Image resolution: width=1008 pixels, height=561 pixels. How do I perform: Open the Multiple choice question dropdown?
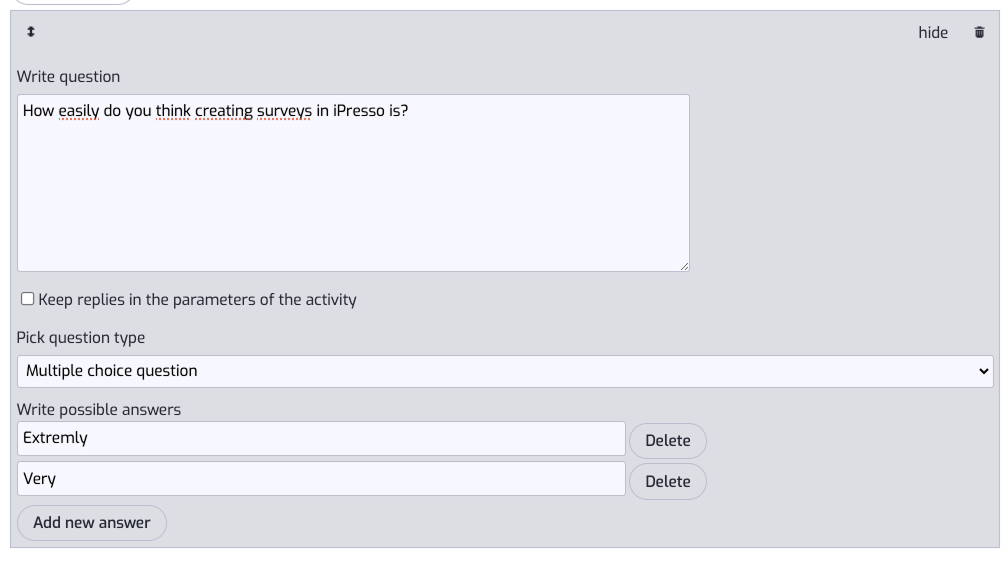[505, 371]
